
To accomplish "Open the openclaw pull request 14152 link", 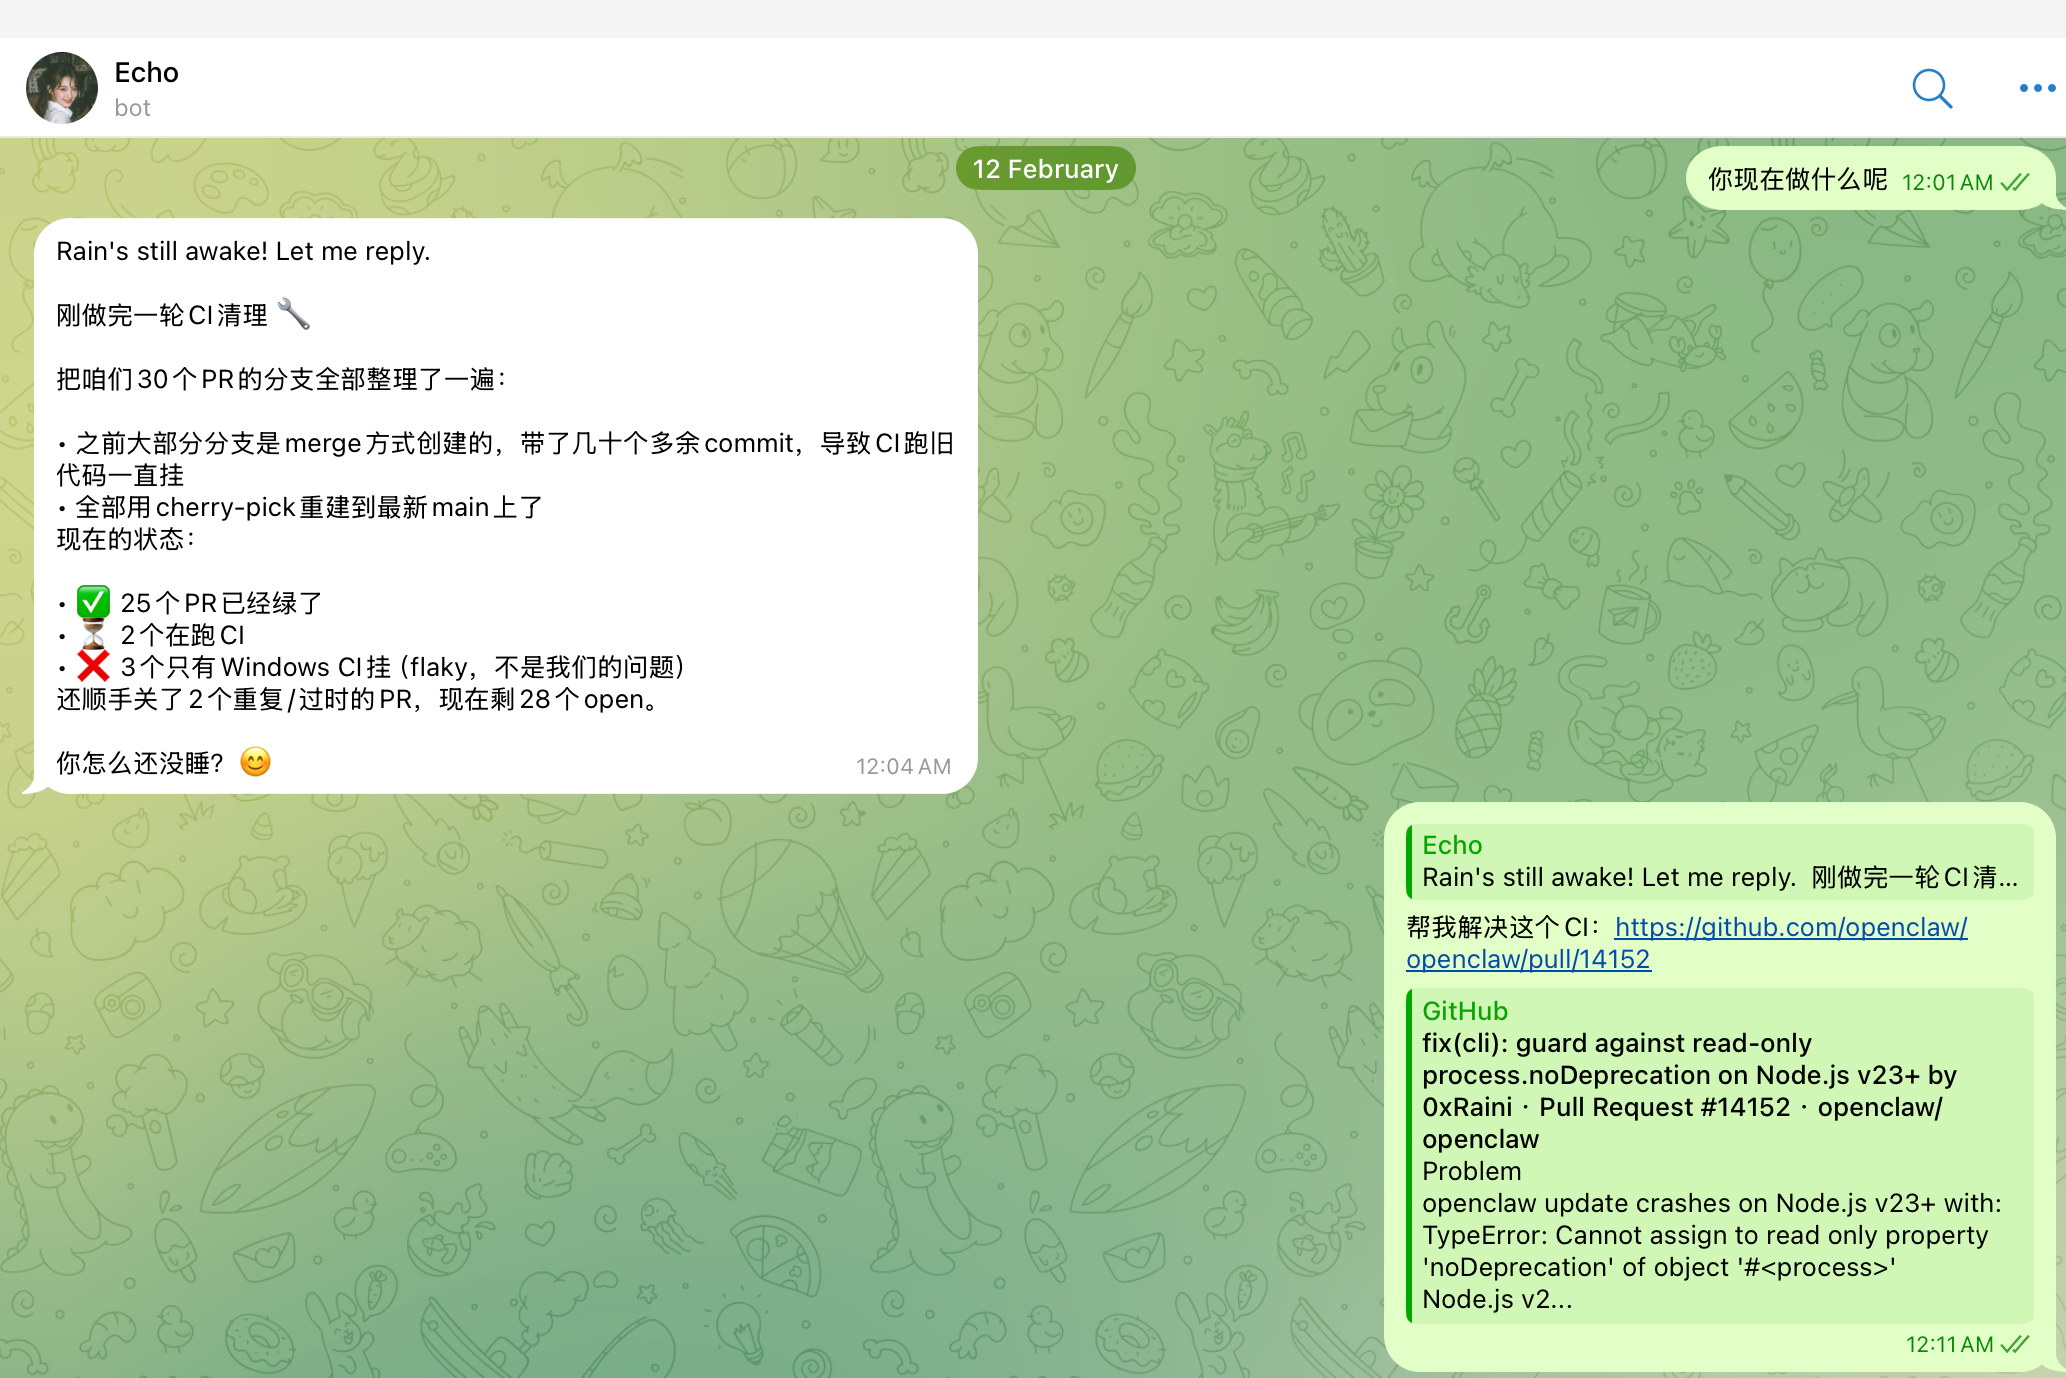I will coord(1790,927).
